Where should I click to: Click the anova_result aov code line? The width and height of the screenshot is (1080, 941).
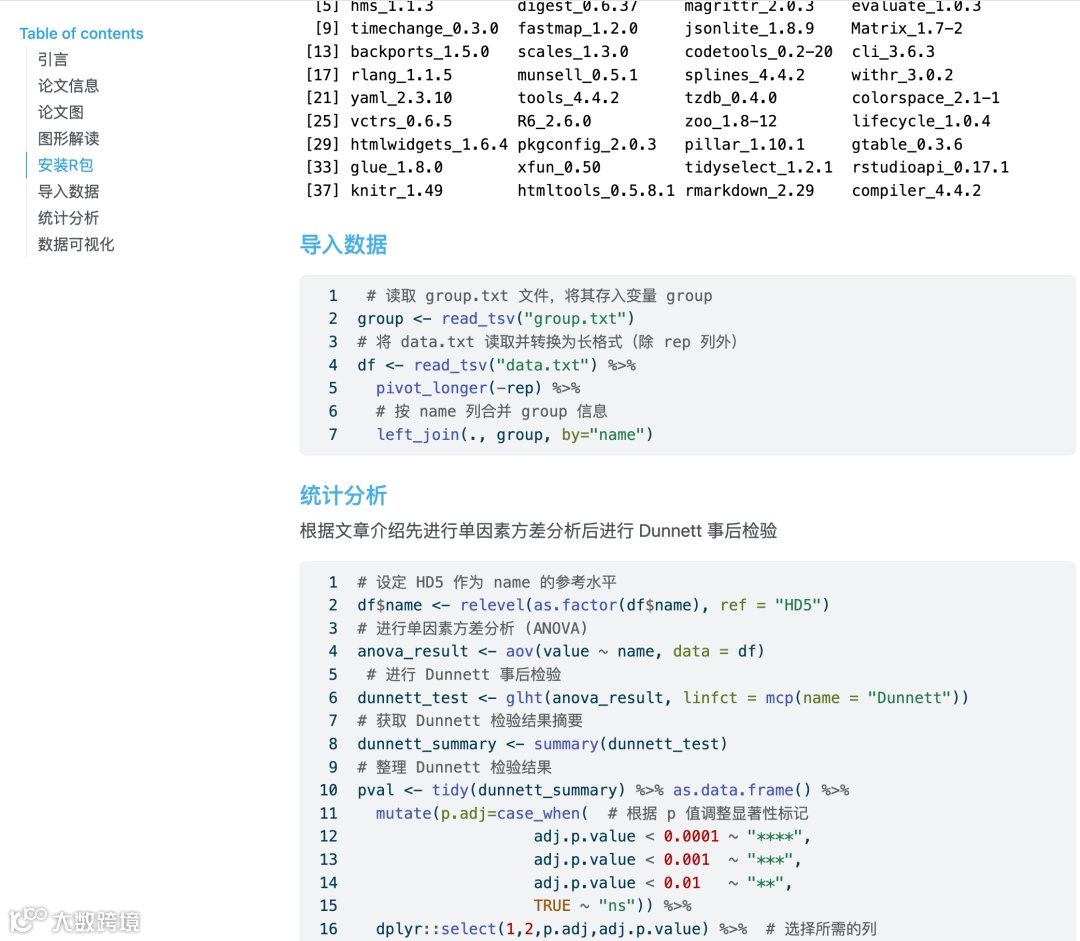tap(561, 651)
